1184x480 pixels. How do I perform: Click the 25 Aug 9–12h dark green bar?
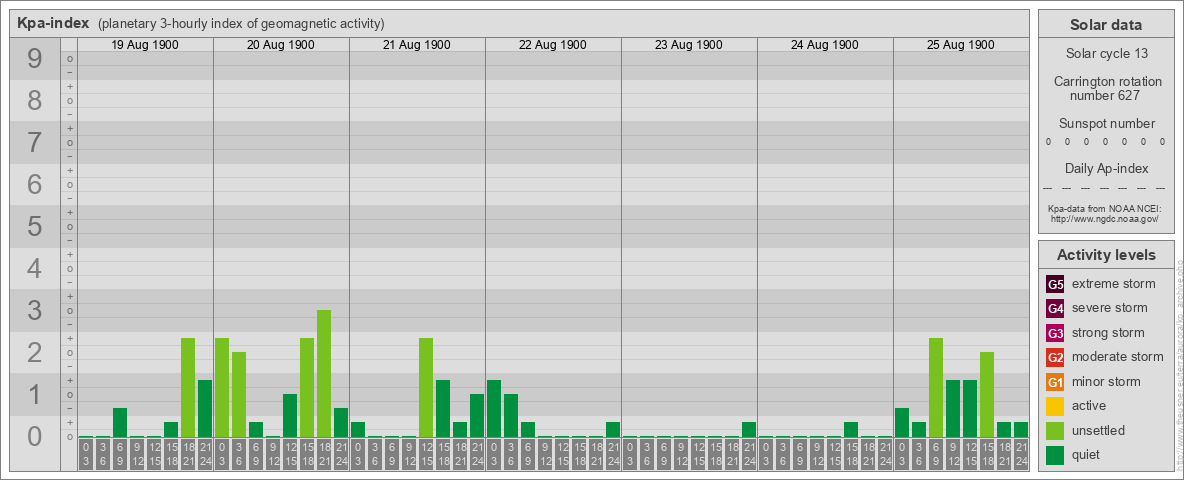click(952, 409)
